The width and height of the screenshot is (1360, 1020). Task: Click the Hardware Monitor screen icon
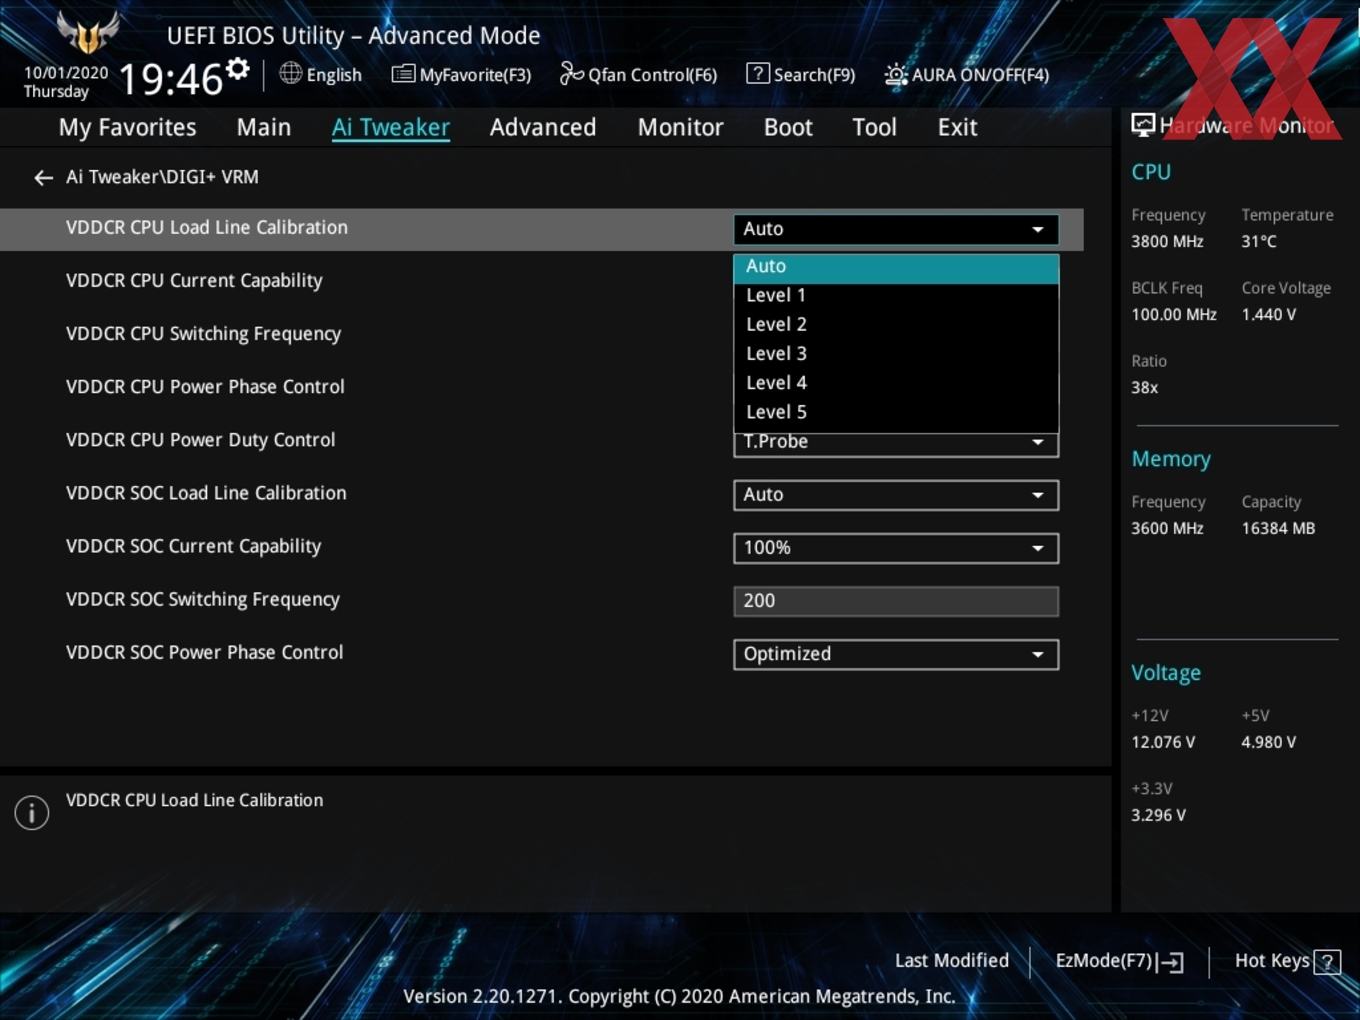click(x=1143, y=125)
